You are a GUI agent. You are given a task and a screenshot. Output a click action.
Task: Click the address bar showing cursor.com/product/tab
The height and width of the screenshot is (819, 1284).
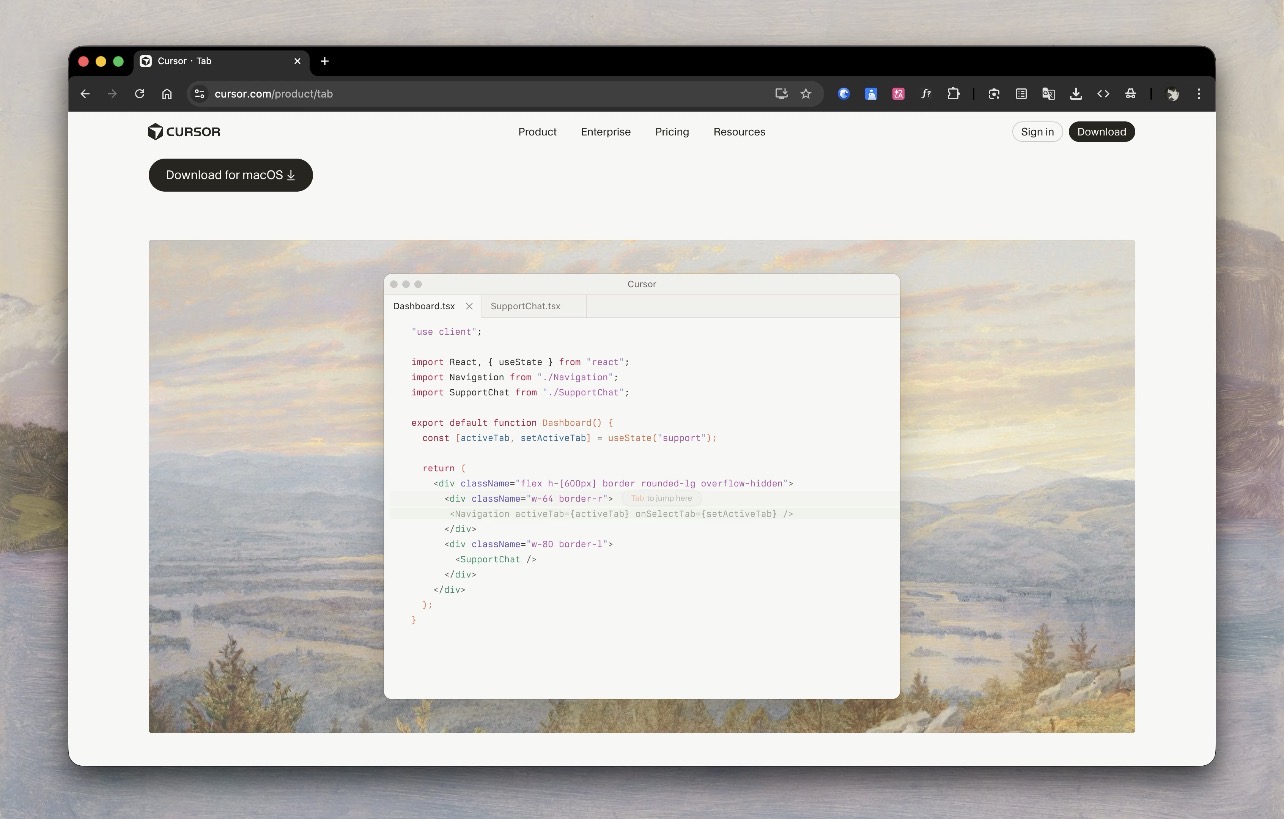click(x=480, y=94)
